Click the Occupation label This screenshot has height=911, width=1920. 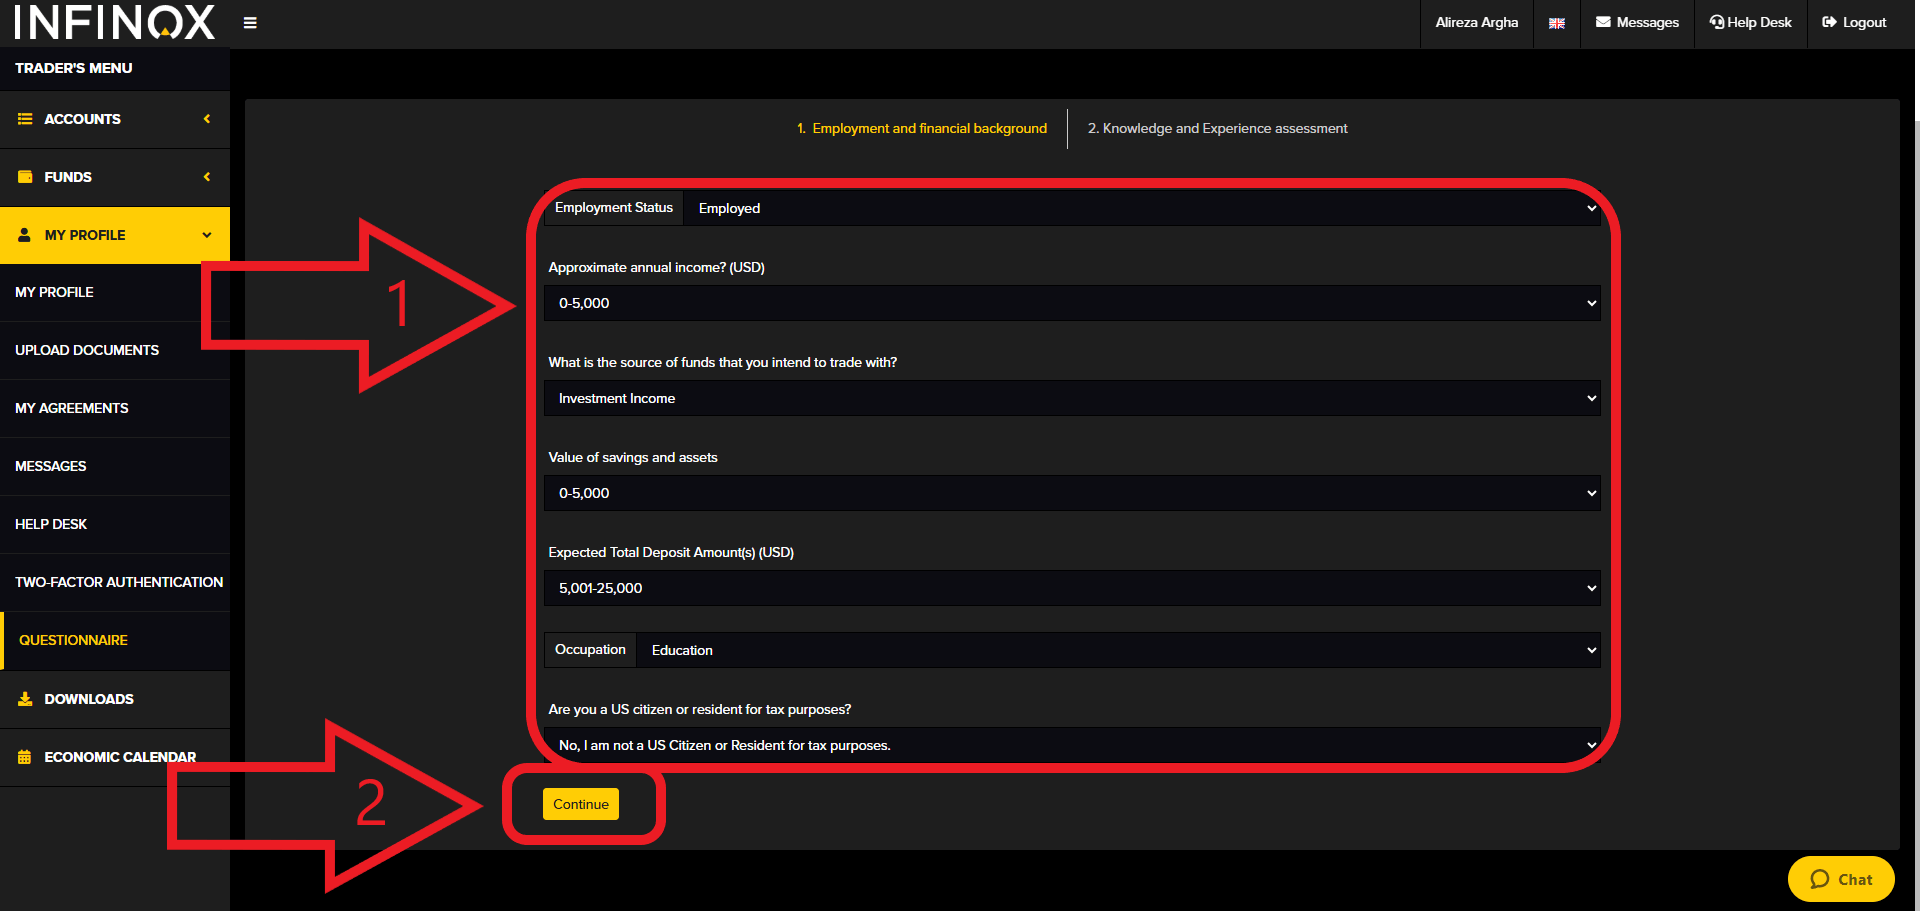click(590, 649)
